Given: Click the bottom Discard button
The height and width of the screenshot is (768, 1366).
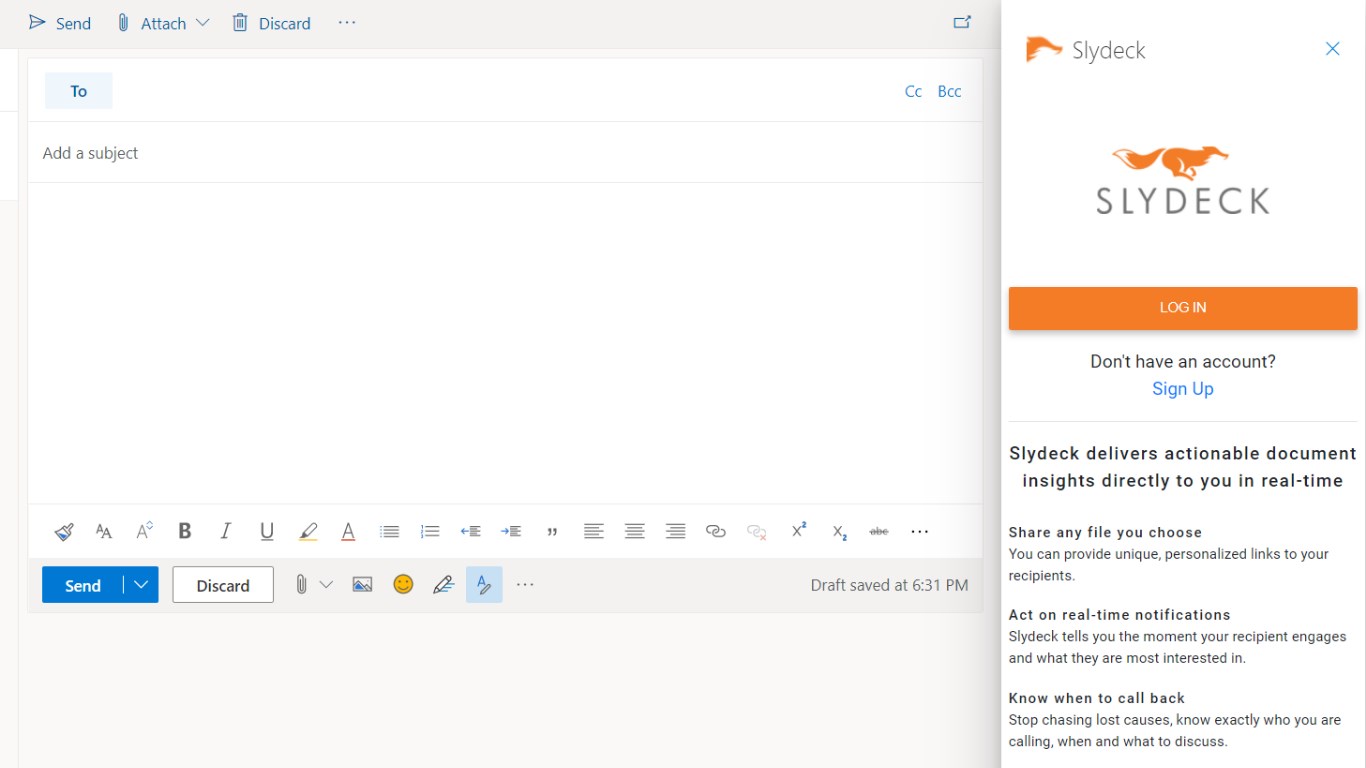Looking at the screenshot, I should point(223,585).
